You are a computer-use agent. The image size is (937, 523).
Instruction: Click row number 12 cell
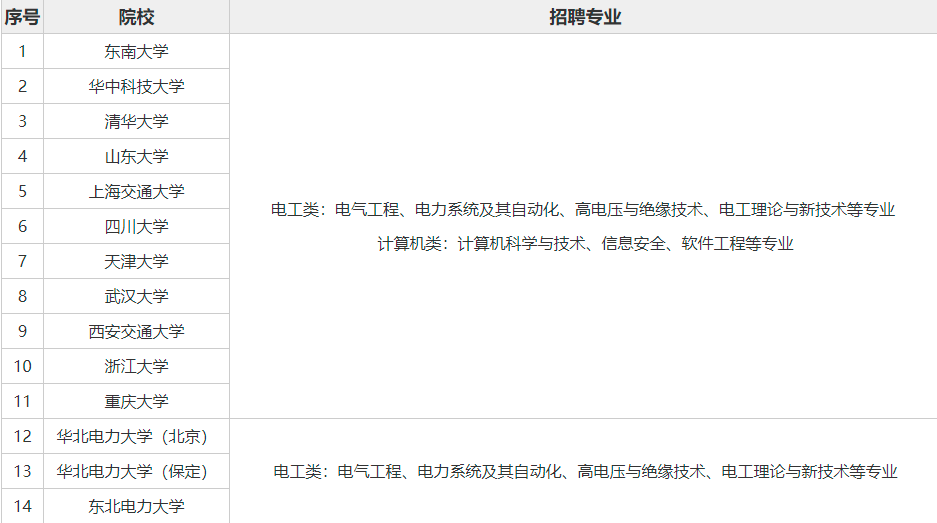pyautogui.click(x=22, y=436)
